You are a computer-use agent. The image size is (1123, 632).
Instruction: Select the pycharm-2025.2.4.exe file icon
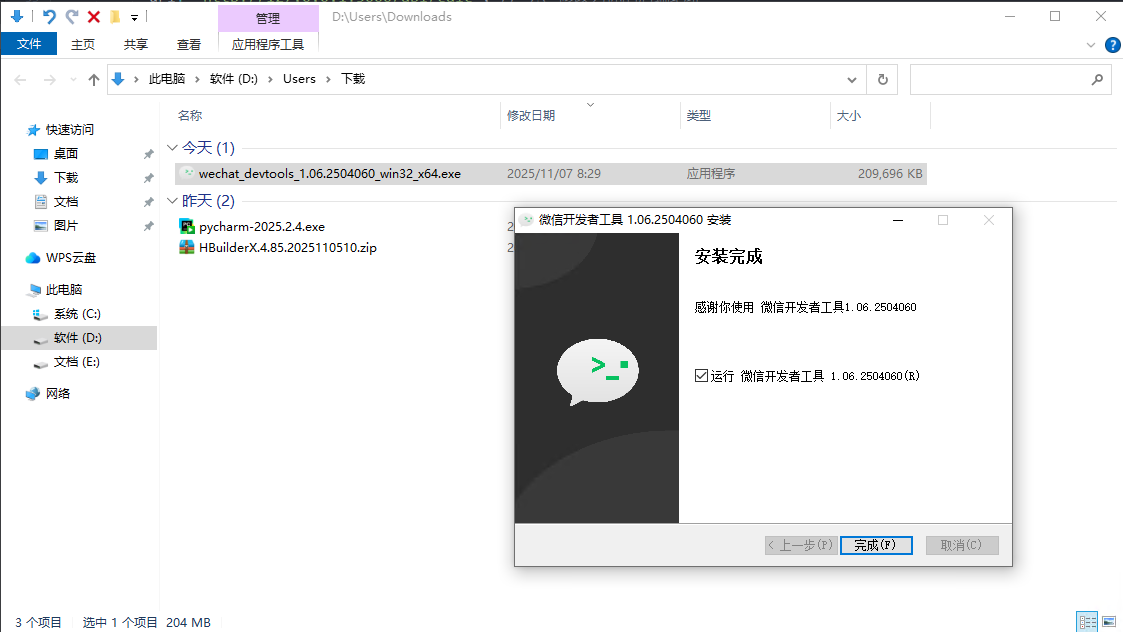pos(186,226)
